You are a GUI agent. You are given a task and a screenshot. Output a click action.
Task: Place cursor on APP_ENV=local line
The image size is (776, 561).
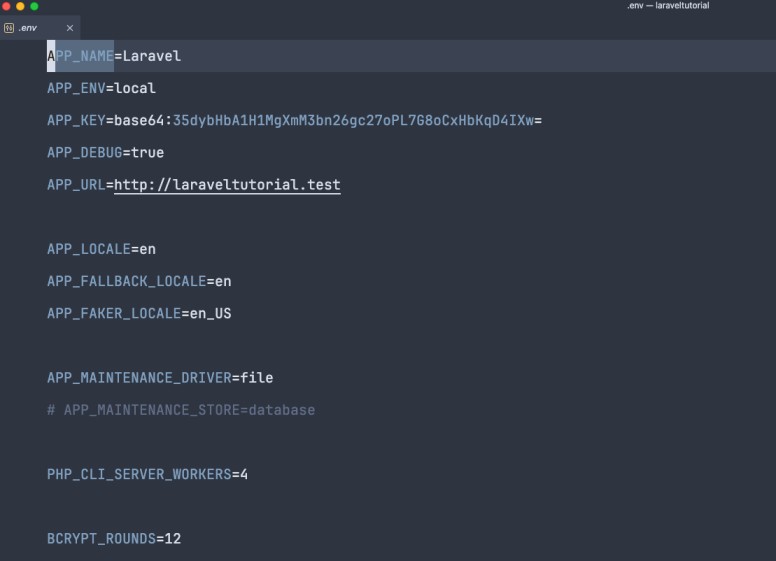[x=101, y=88]
